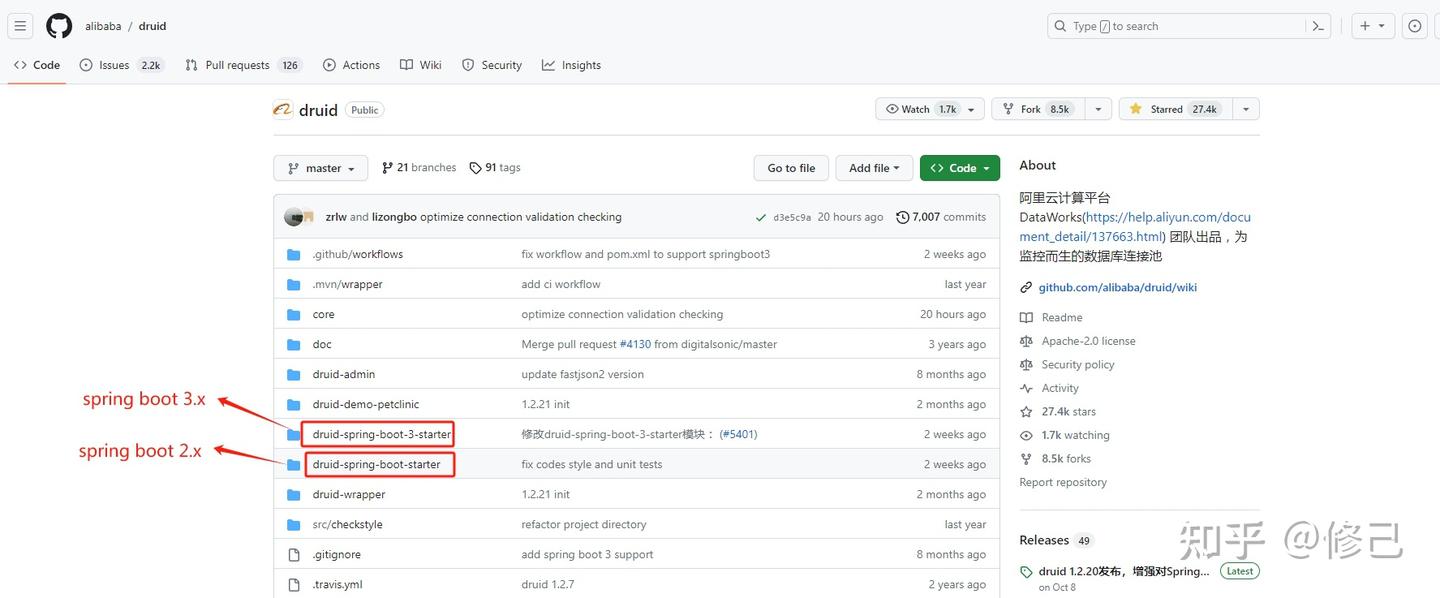Open the GitHub home logo
Viewport: 1440px width, 598px height.
tap(59, 25)
